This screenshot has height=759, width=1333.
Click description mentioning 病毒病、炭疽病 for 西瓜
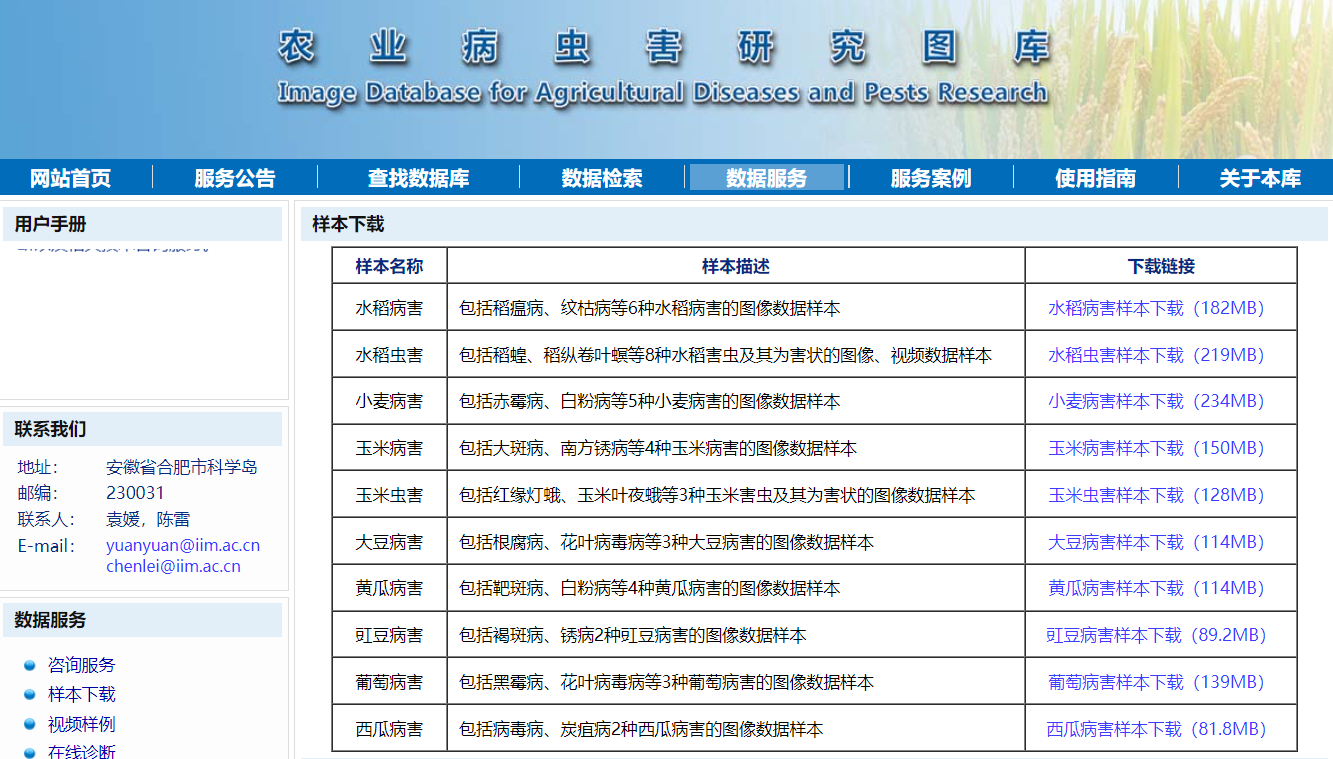coord(641,729)
